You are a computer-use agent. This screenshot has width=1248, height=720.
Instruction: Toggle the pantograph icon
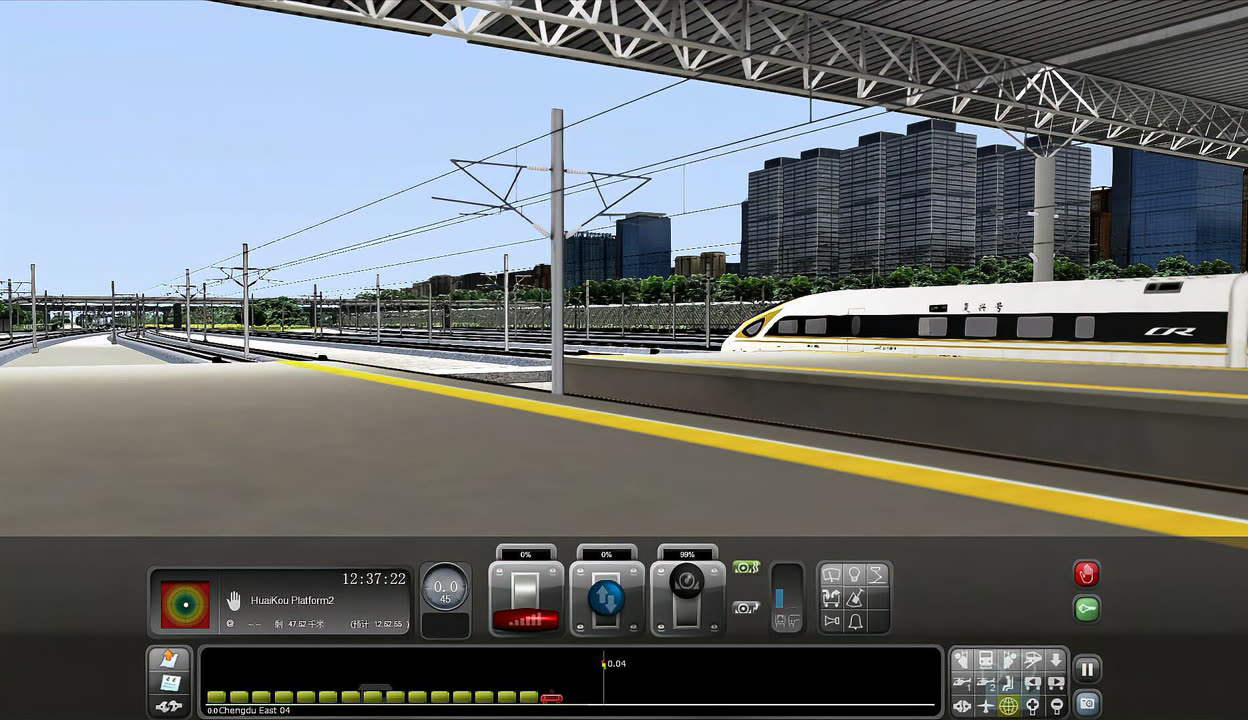coord(877,574)
